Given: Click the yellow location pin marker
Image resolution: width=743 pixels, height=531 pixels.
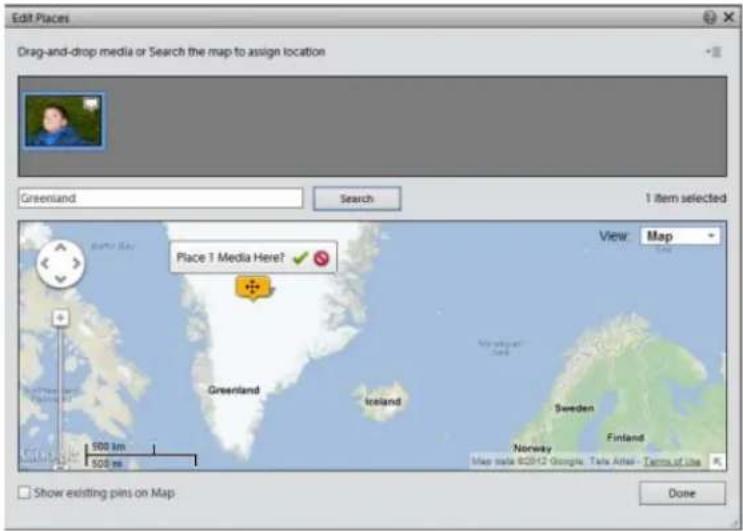Looking at the screenshot, I should tap(253, 288).
